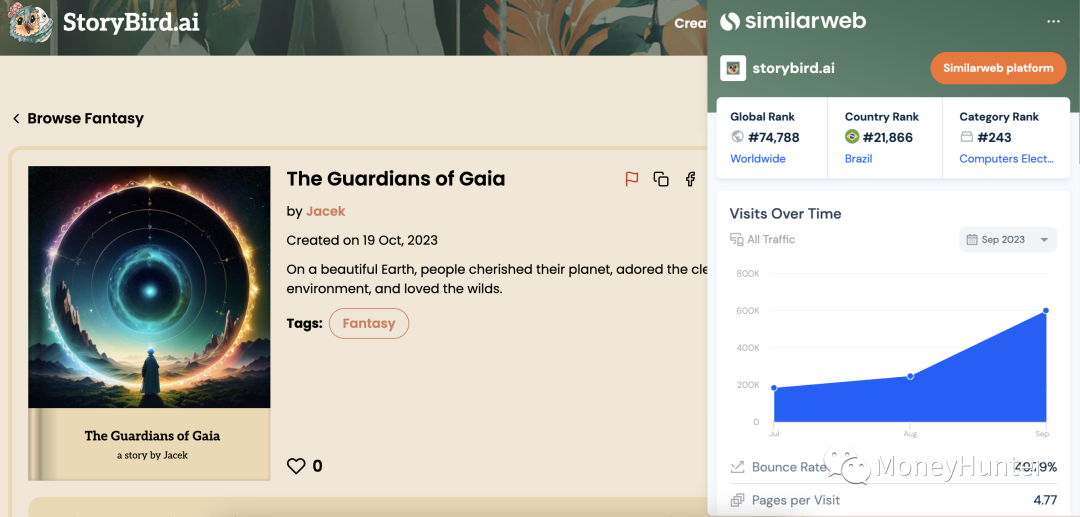Click the Sep data point on chart

pyautogui.click(x=1046, y=311)
